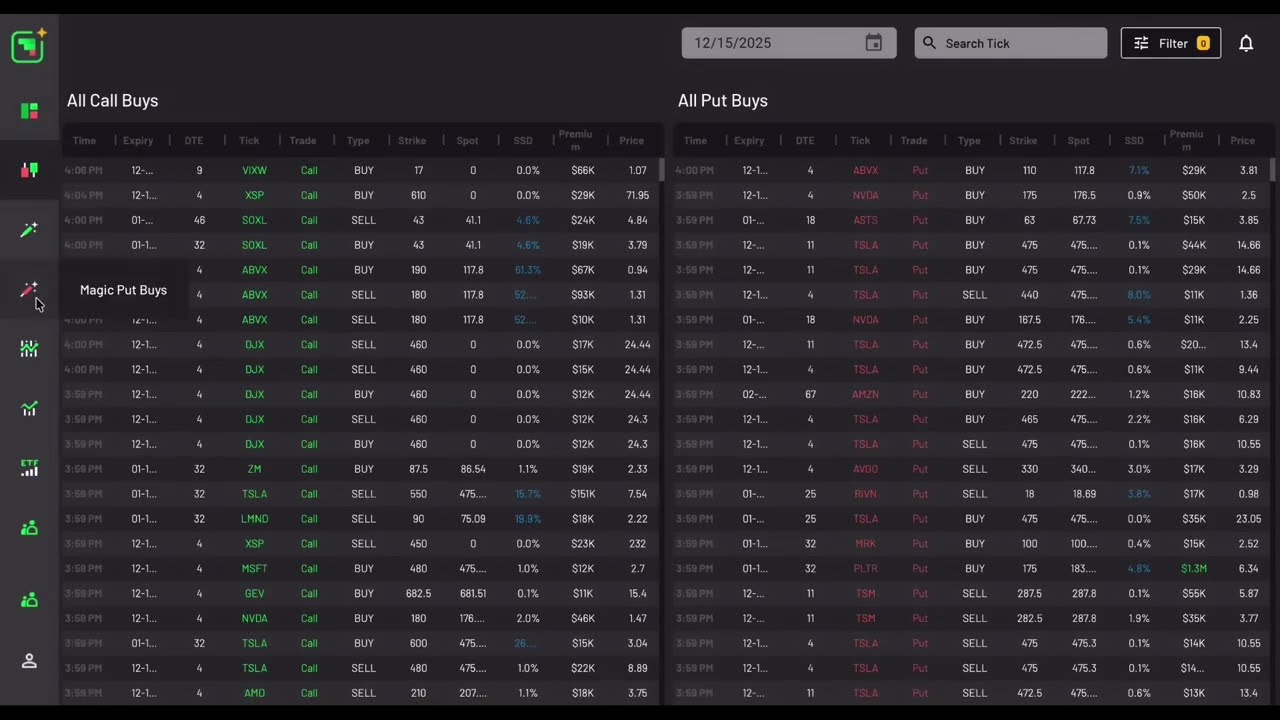The width and height of the screenshot is (1280, 720).
Task: Open the calendar date picker icon
Action: coord(874,43)
